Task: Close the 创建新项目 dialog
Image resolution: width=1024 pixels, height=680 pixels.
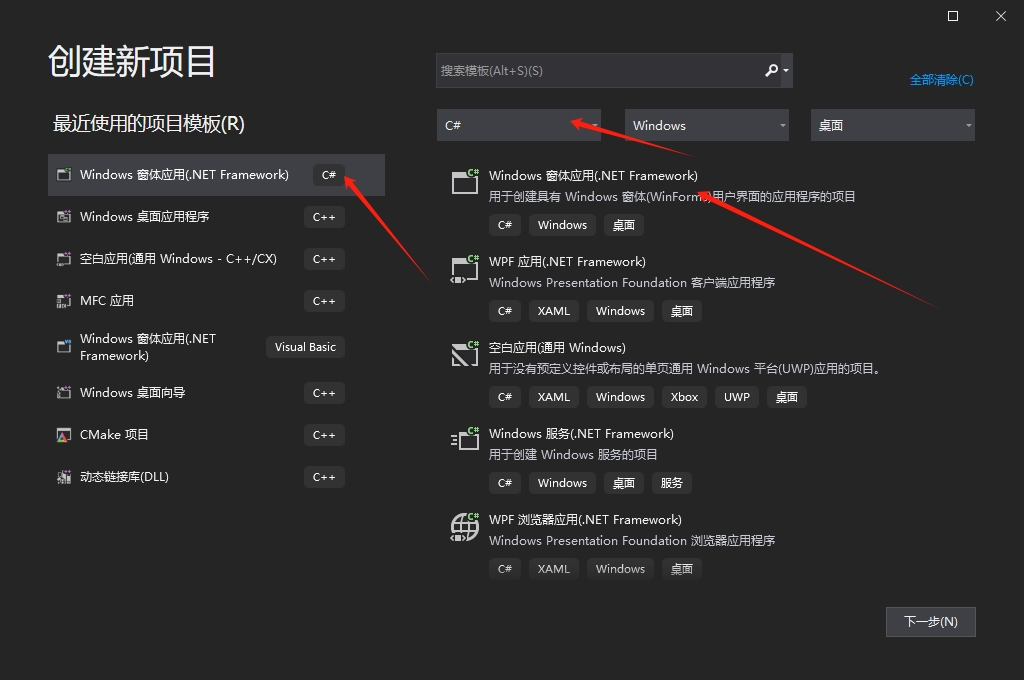Action: (x=1000, y=16)
